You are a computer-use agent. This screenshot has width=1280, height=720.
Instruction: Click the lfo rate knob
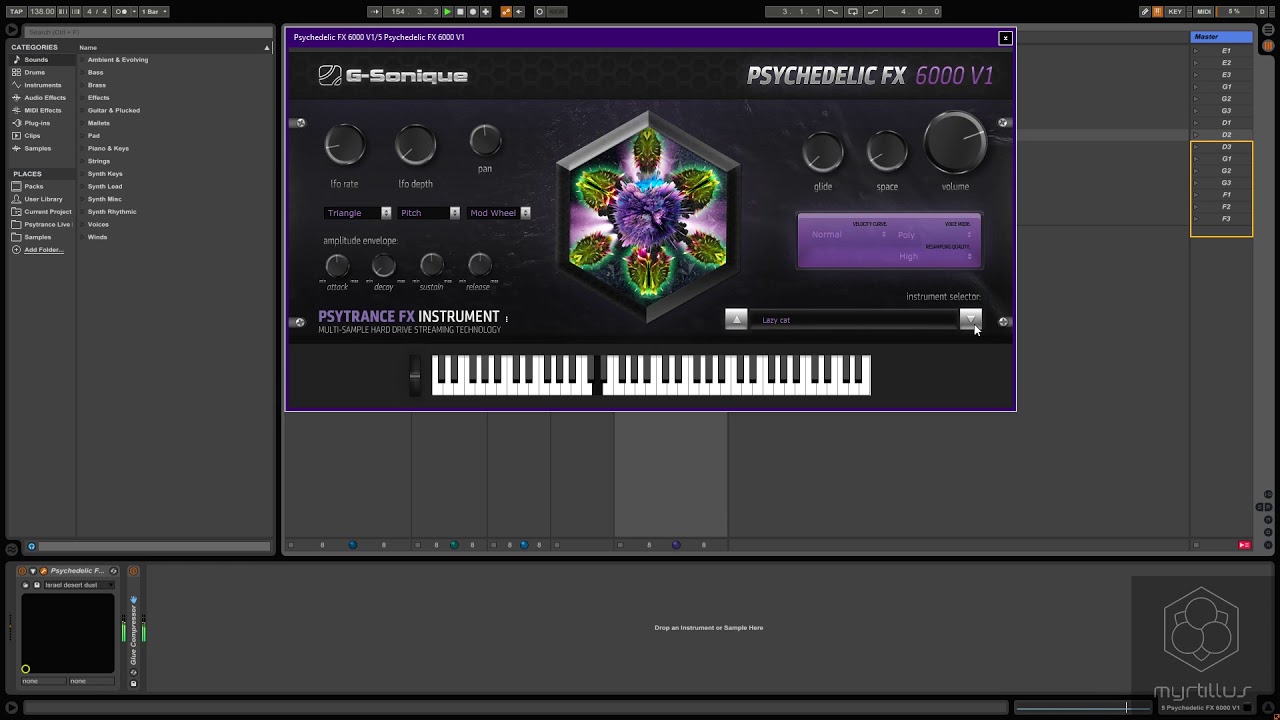[x=345, y=145]
